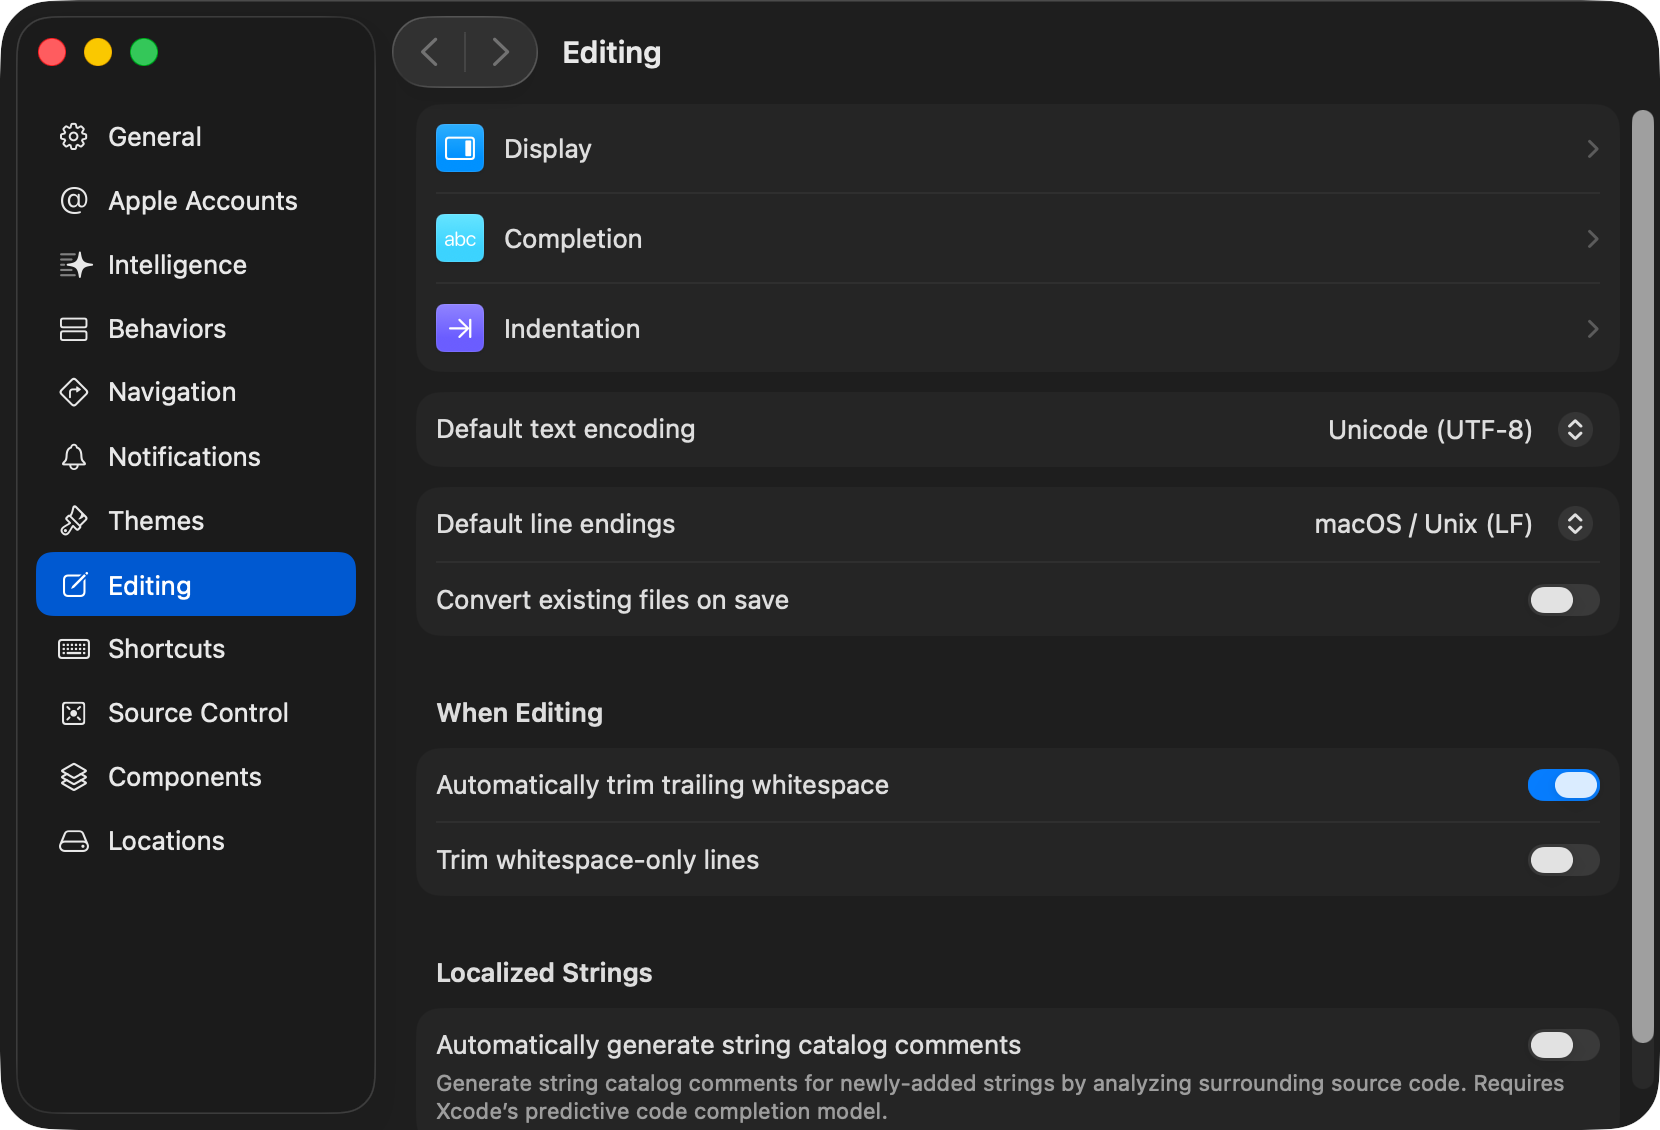Viewport: 1660px width, 1130px height.
Task: Click the Shortcuts keyboard icon
Action: [x=74, y=649]
